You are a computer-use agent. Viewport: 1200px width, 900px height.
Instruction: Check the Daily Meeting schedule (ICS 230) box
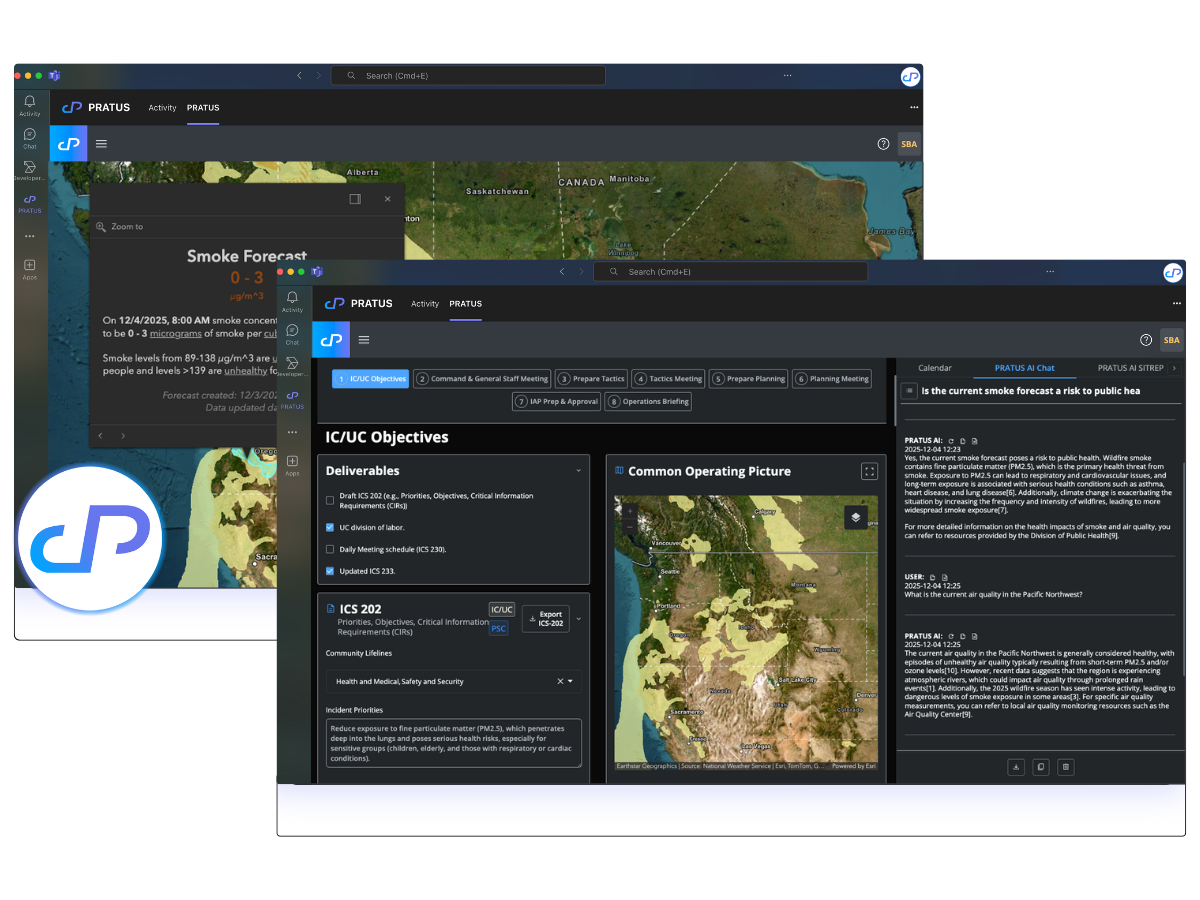click(331, 549)
